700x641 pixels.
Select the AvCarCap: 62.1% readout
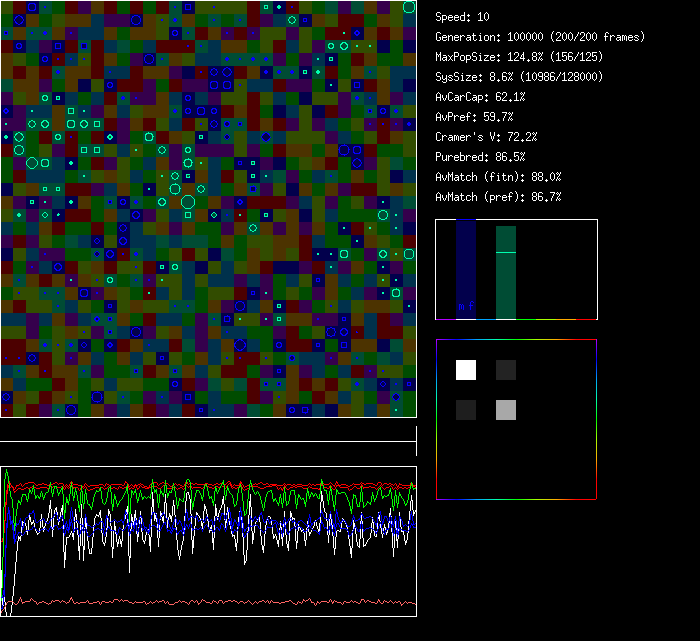pos(480,97)
